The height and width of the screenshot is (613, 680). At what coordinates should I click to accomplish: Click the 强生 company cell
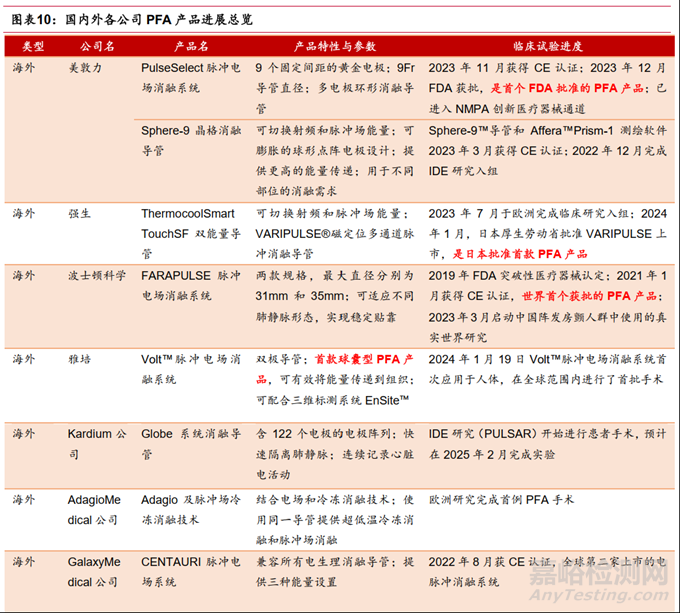[80, 213]
